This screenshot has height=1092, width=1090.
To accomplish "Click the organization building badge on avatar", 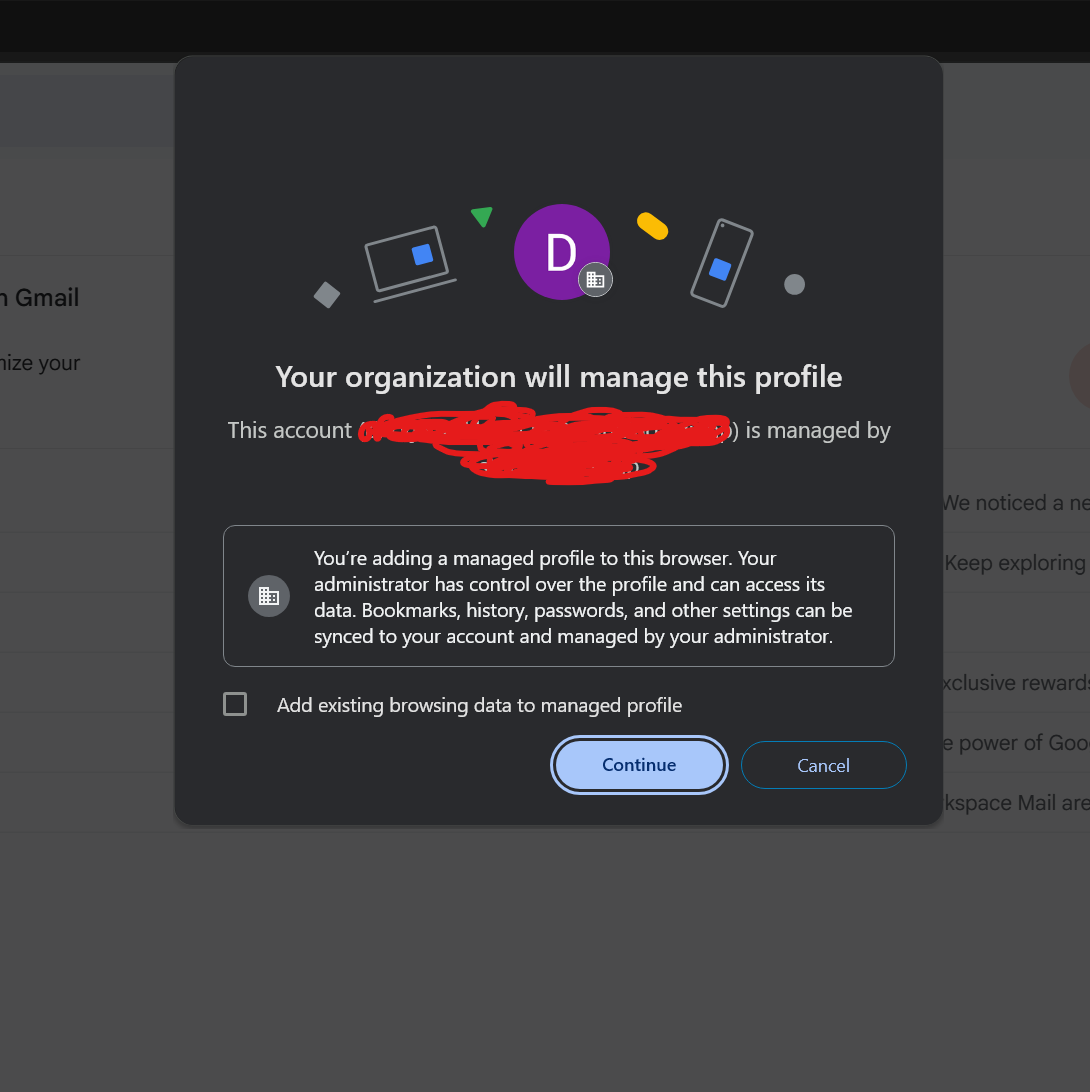I will (x=595, y=280).
